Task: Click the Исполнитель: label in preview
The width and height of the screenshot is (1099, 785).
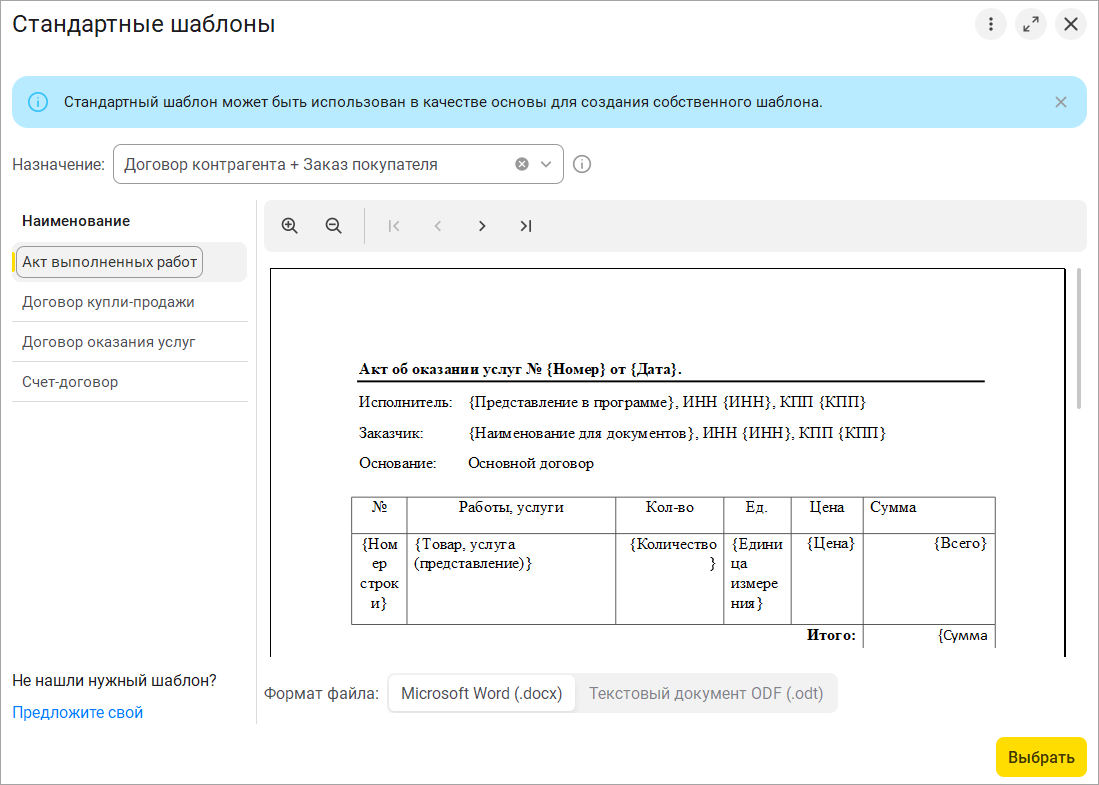Action: [405, 402]
